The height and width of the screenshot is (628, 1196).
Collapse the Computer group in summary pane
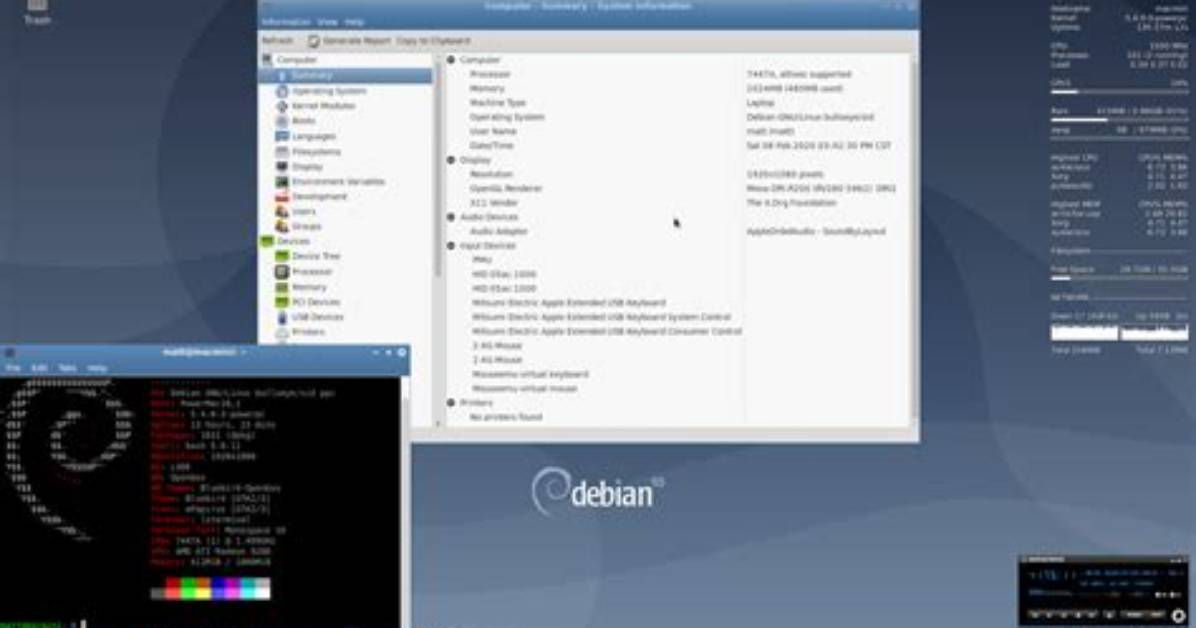[451, 60]
